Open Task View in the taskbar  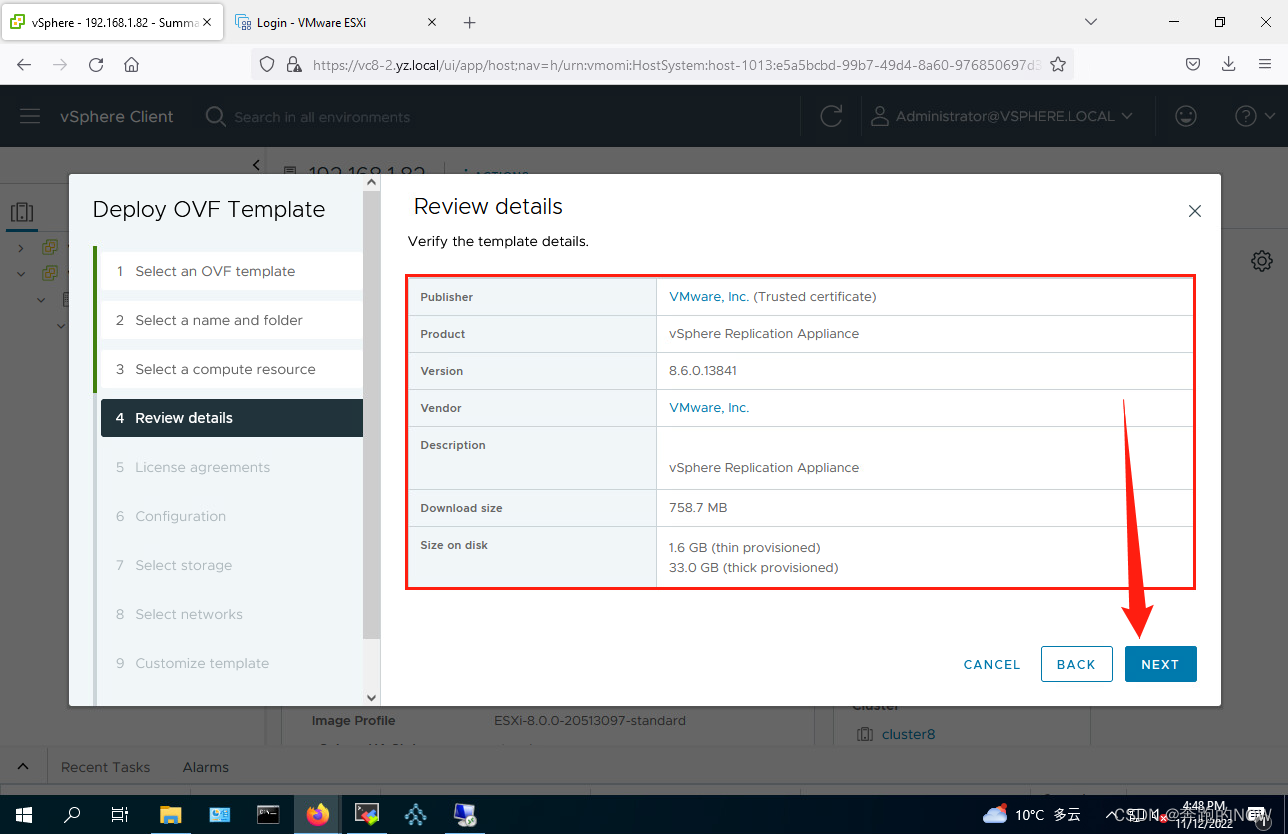click(x=120, y=814)
